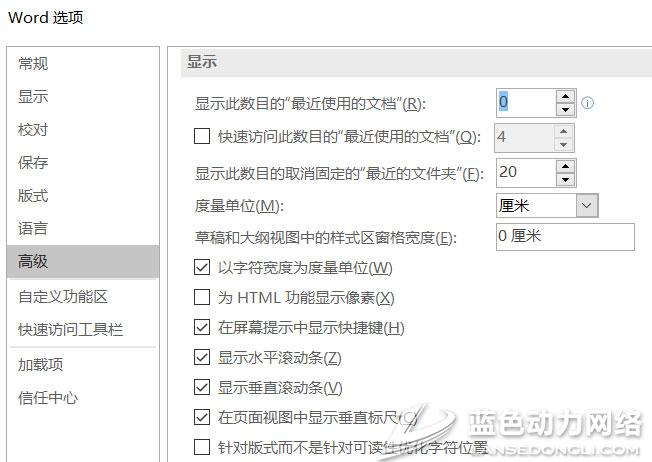Viewport: 652px width, 462px height.
Task: Toggle 显示水平滚动条 checkbox
Action: (202, 357)
